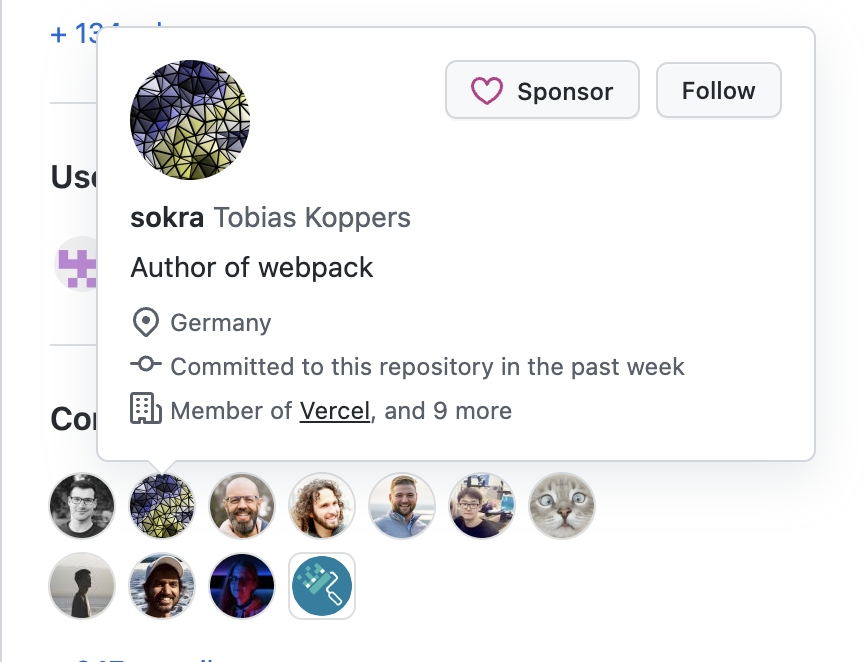Click the small triangle-pattern avatar in contributors row
The height and width of the screenshot is (662, 866).
(x=162, y=506)
